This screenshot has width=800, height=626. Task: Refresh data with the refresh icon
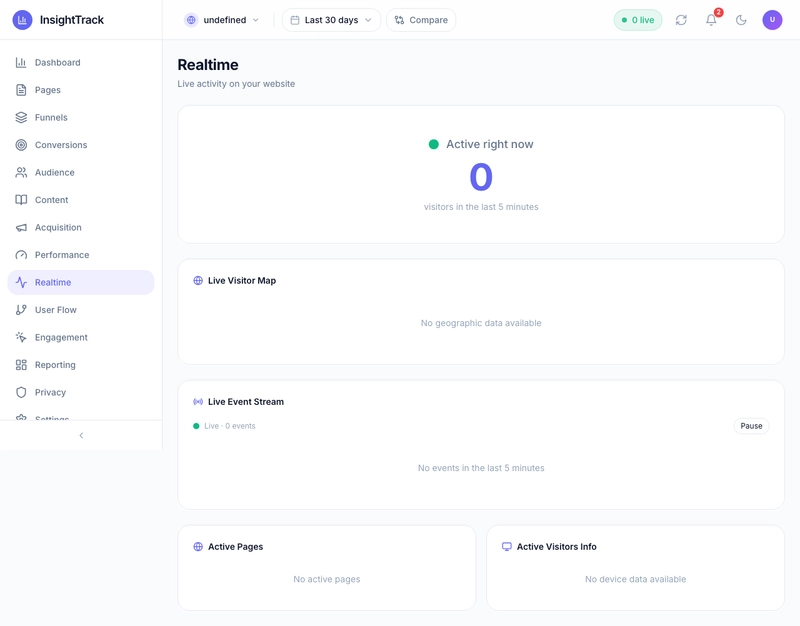681,20
